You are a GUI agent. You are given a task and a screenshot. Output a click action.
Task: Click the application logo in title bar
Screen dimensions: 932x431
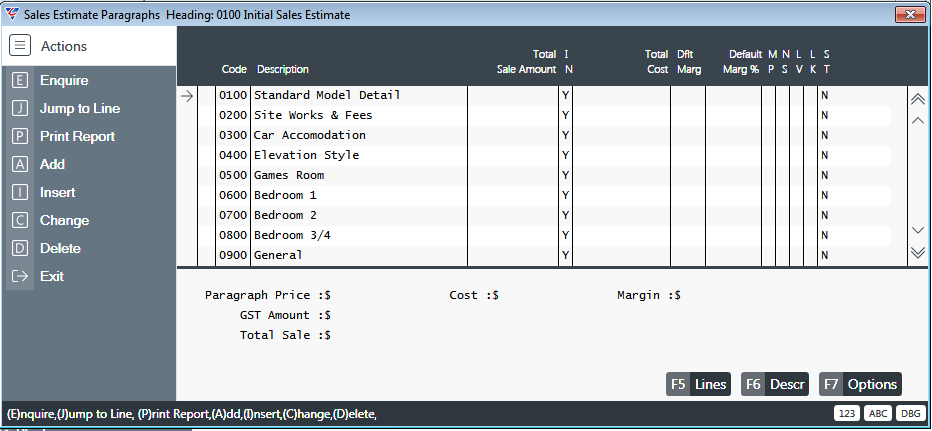pos(11,14)
